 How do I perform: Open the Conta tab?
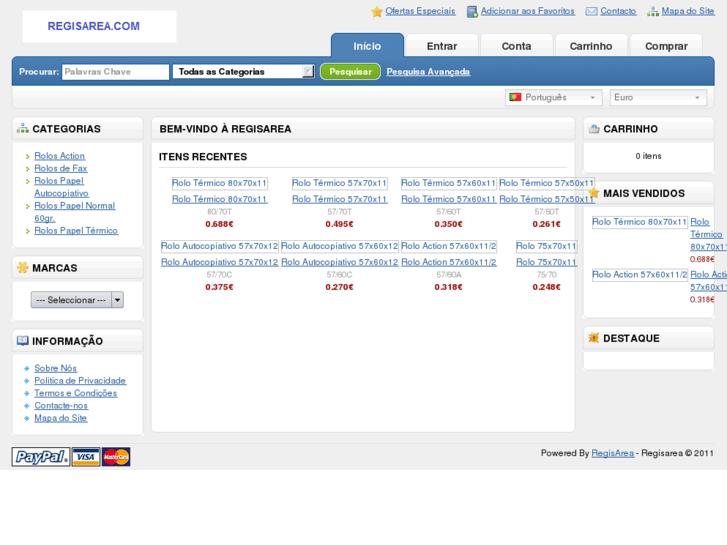(517, 45)
